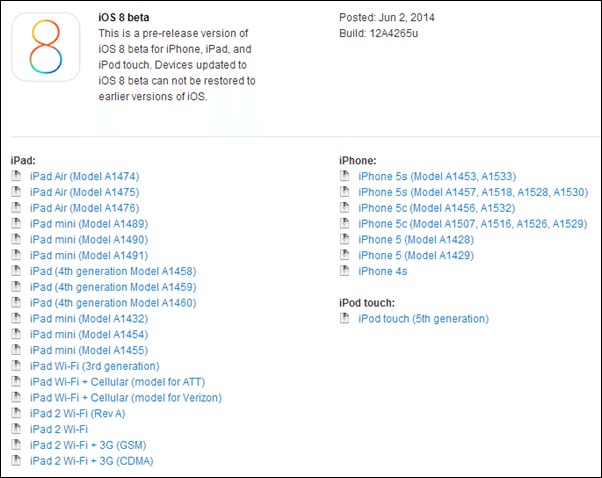
Task: Click document icon beside iPad mini (Model A1489)
Action: 16,224
